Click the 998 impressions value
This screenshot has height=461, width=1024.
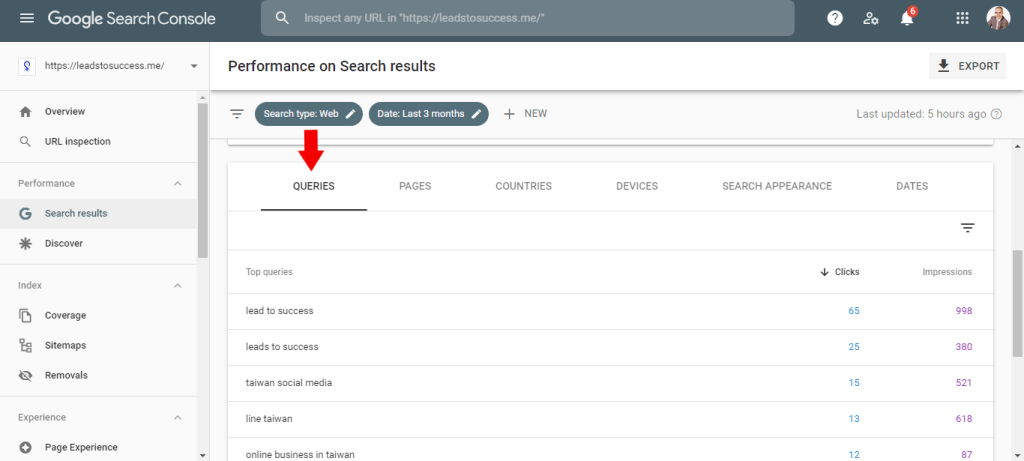[x=964, y=311]
